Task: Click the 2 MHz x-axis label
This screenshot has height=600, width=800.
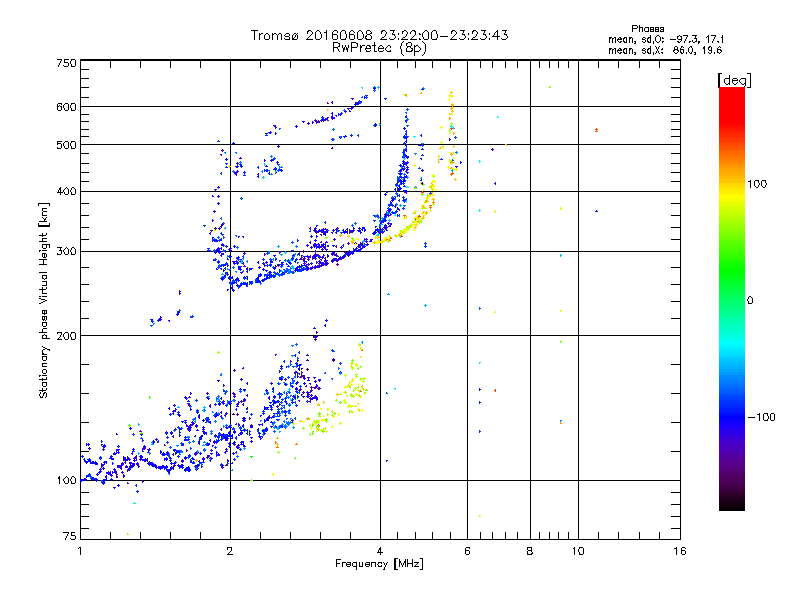Action: pos(230,551)
